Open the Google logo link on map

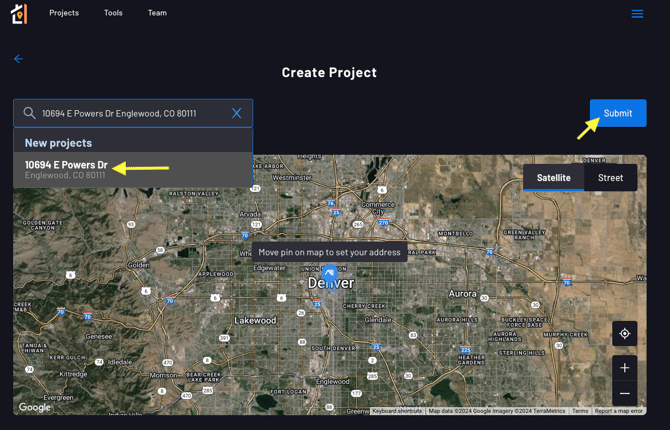pos(35,407)
